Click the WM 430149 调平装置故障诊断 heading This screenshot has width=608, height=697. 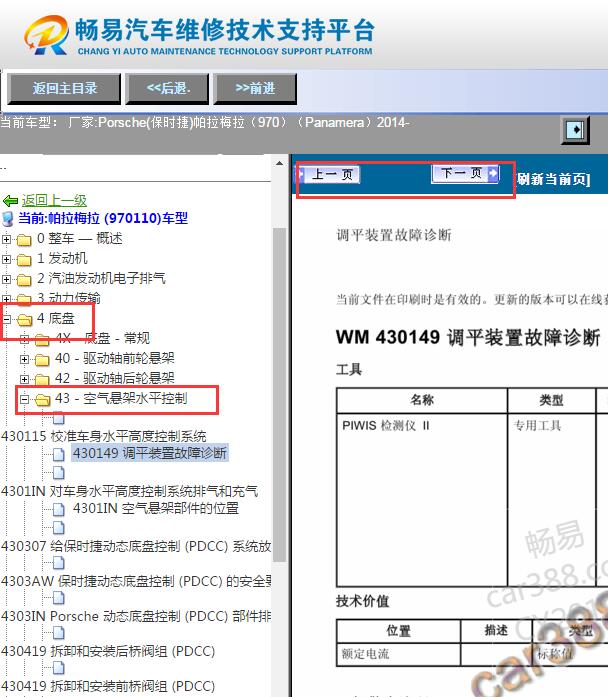[468, 337]
